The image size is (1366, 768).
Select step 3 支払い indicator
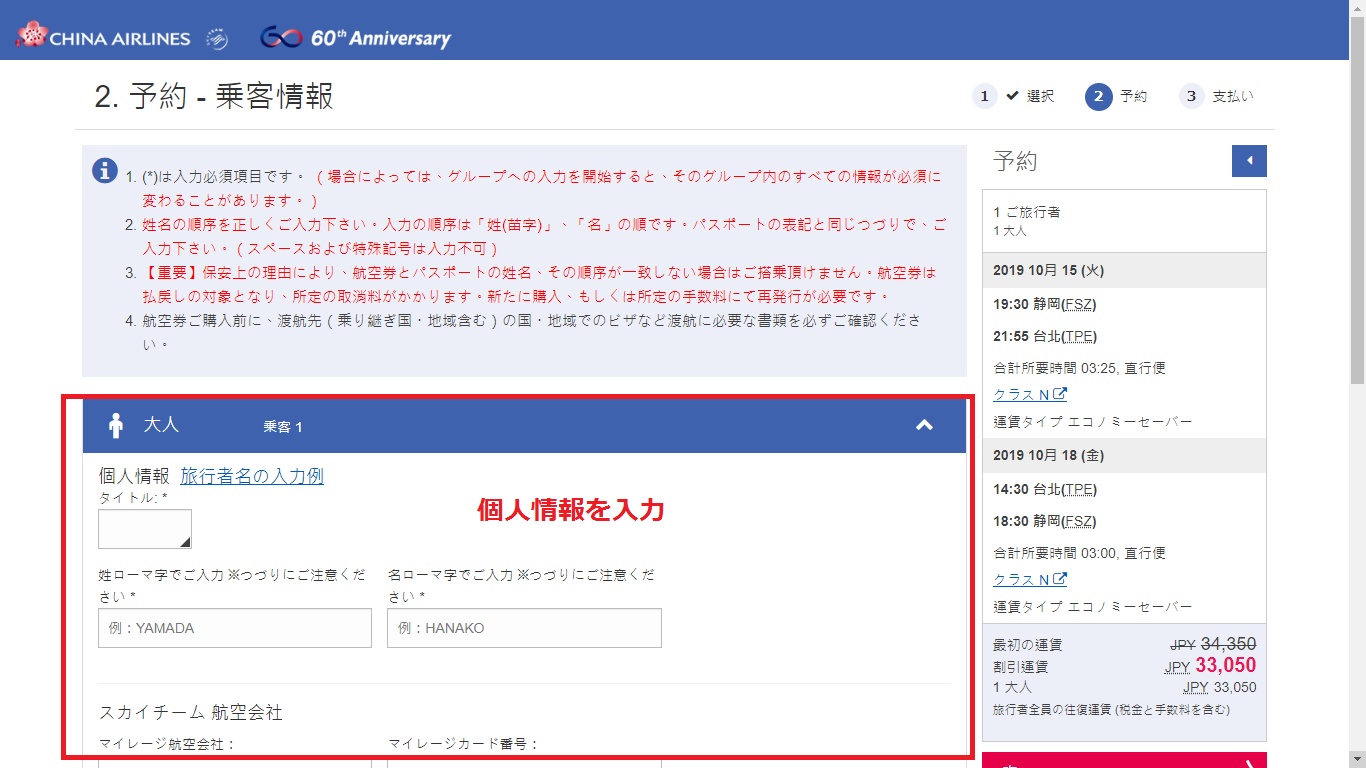pos(1215,96)
